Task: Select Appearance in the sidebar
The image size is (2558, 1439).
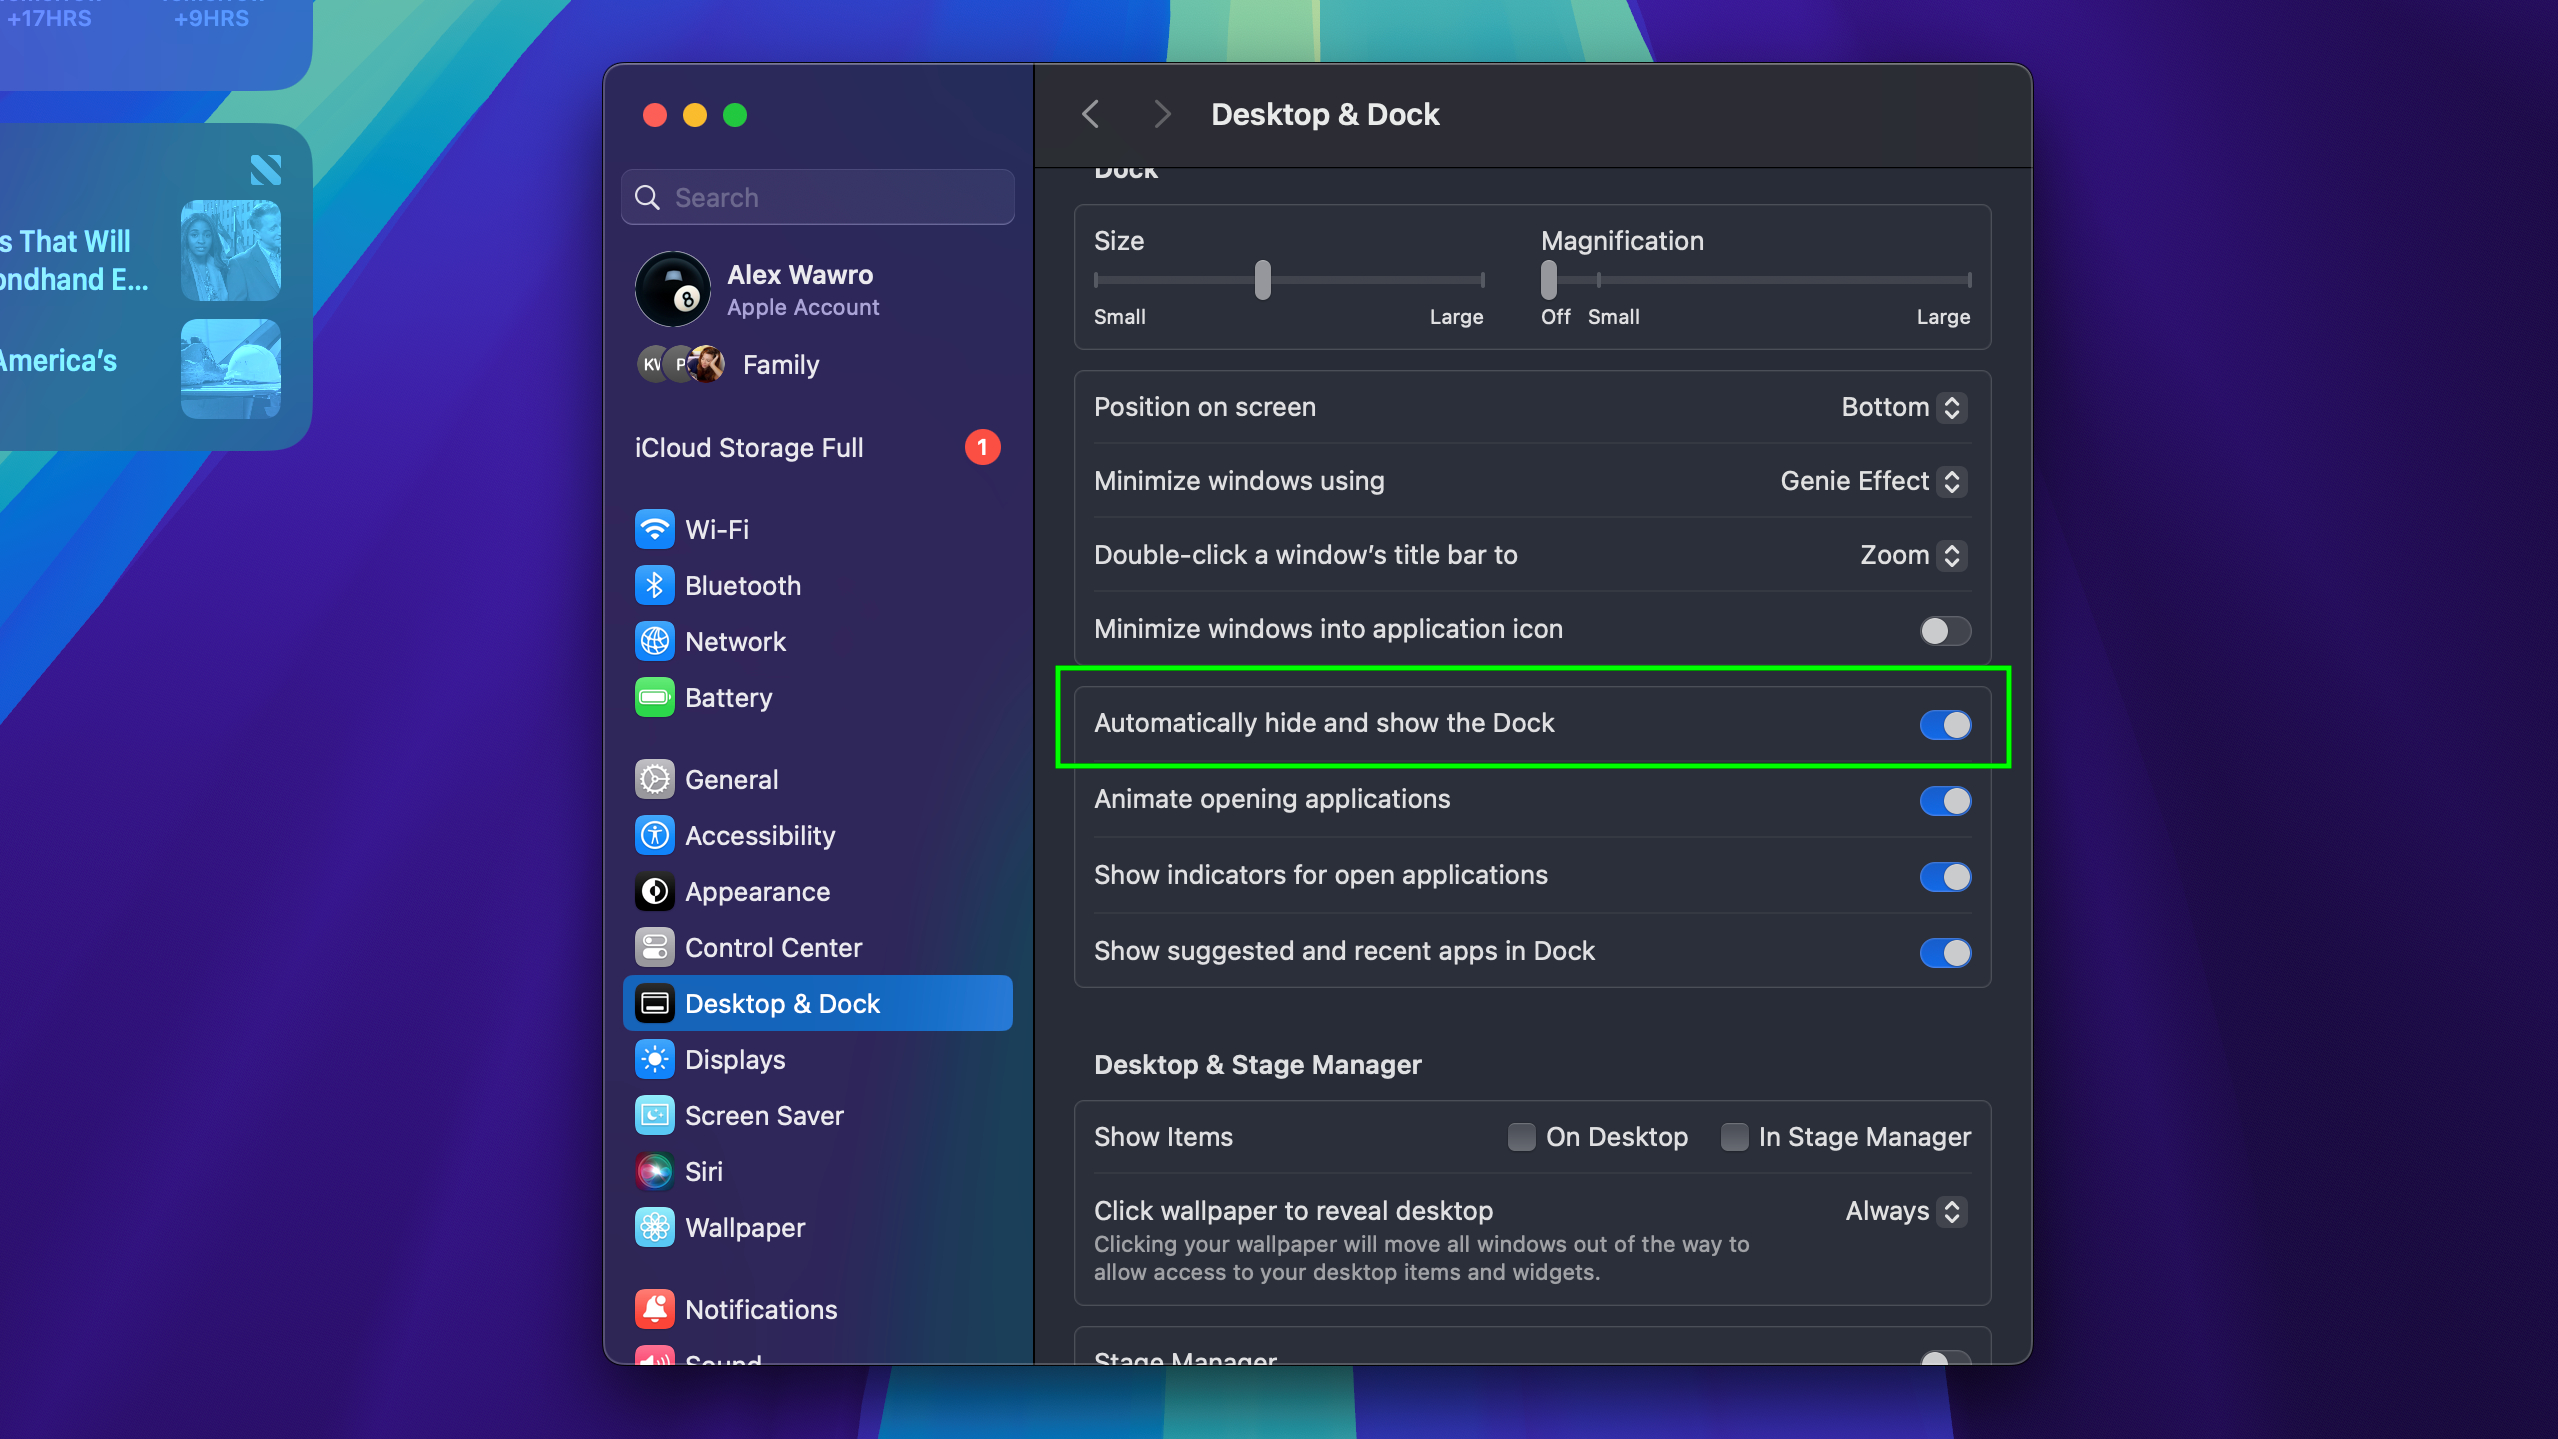Action: pos(817,892)
